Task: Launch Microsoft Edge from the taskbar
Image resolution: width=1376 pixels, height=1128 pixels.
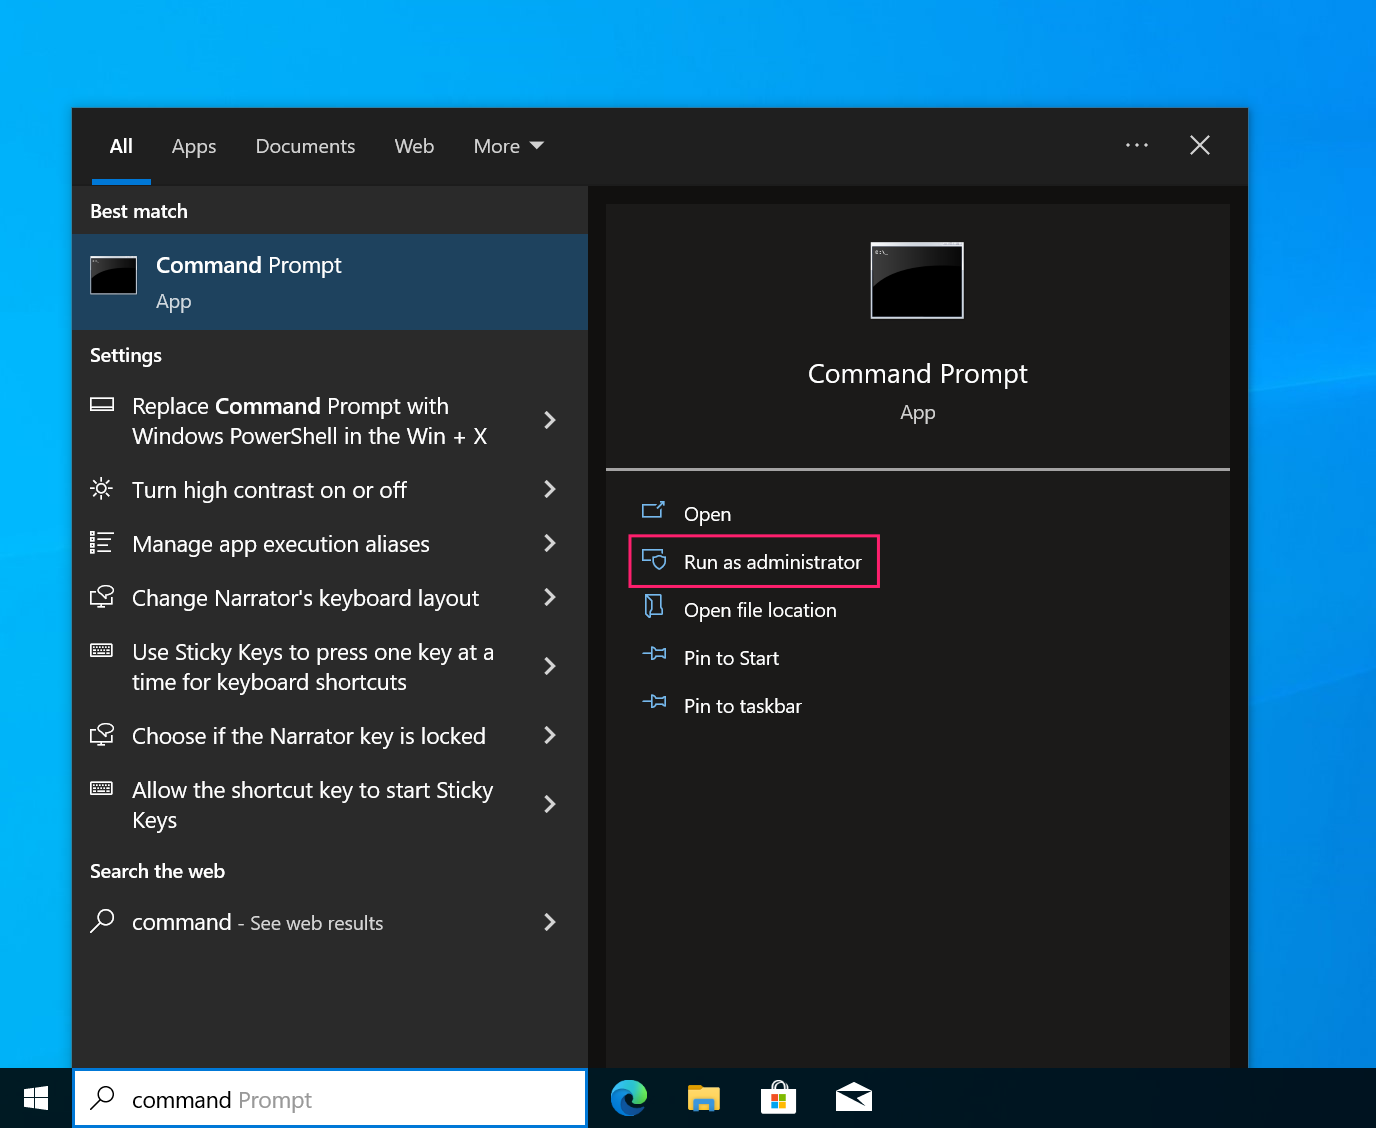Action: (x=629, y=1098)
